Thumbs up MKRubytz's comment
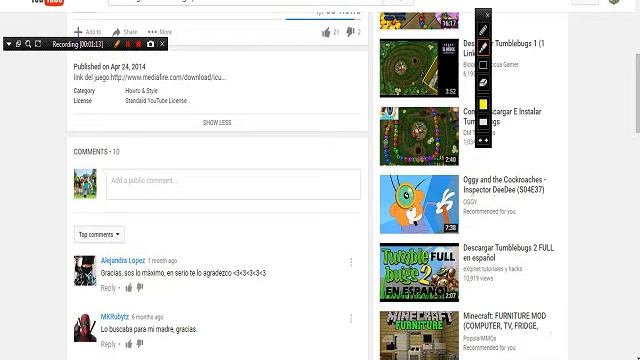 (129, 344)
